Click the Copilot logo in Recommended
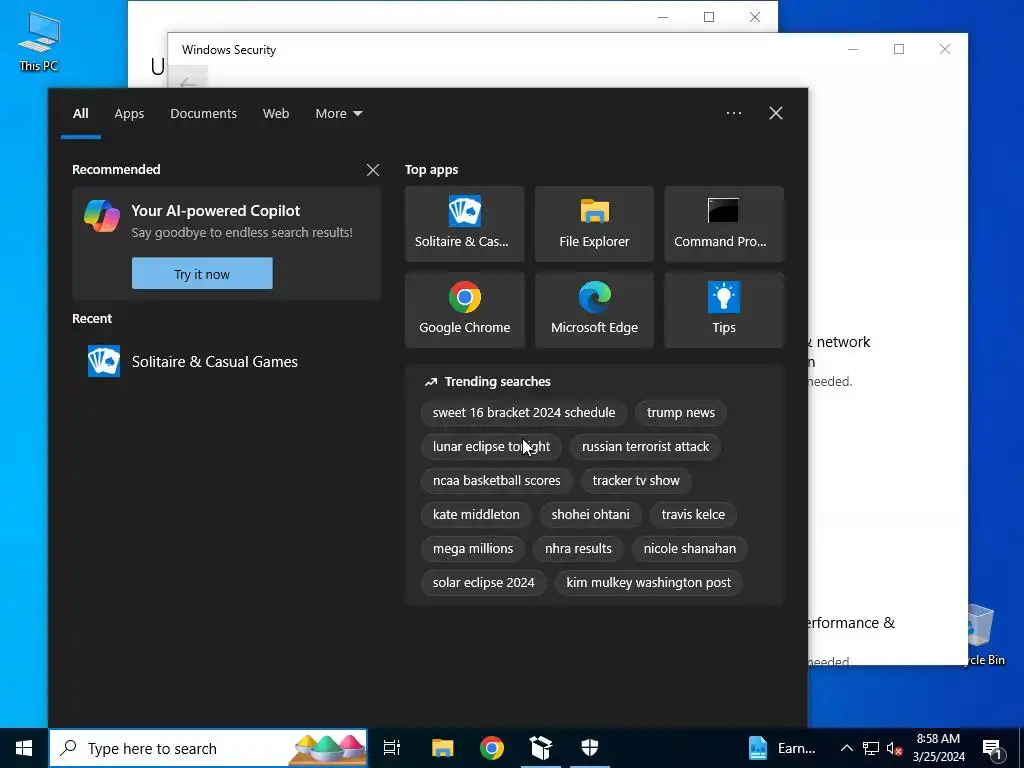This screenshot has width=1024, height=768. pos(102,216)
